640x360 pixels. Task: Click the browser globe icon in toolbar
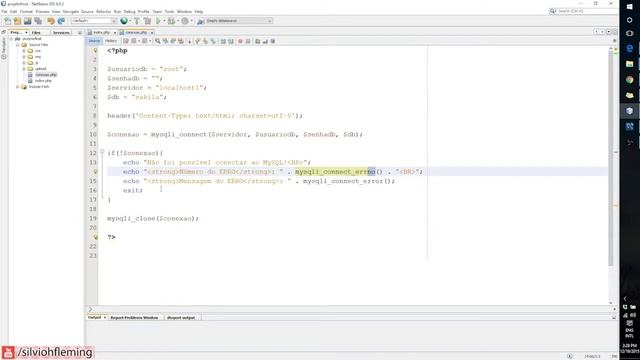124,21
